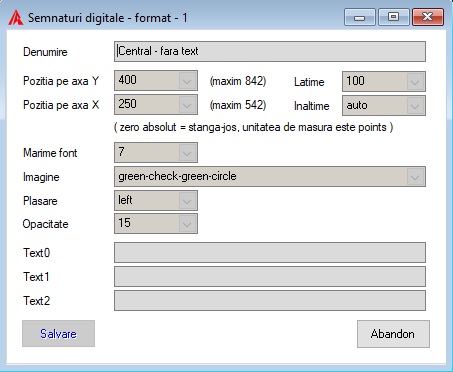Click inside the Text0 input field
This screenshot has width=453, height=372.
pyautogui.click(x=270, y=252)
